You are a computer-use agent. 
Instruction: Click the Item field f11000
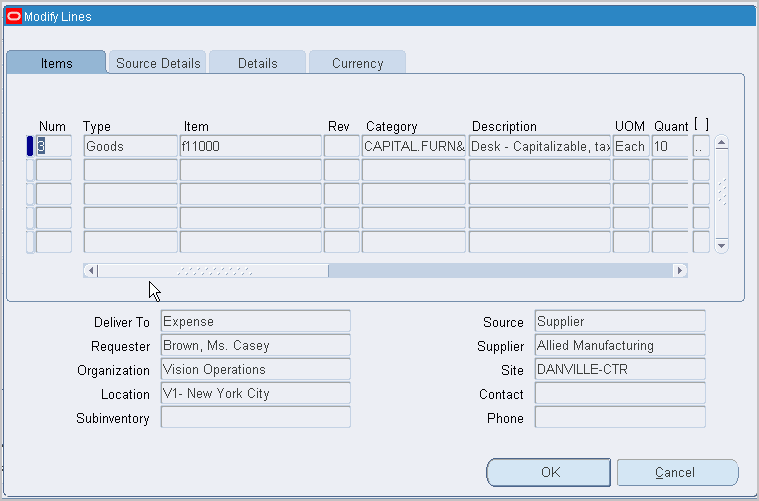251,146
